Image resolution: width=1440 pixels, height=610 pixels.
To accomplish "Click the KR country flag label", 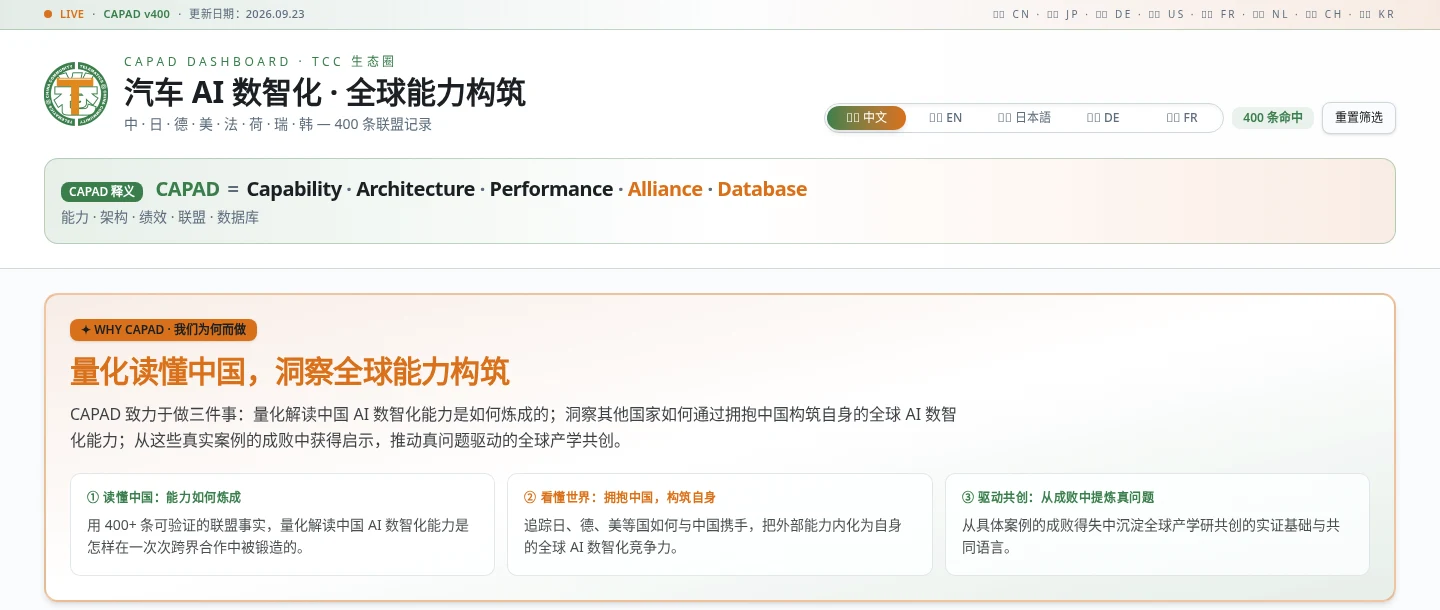I will click(1377, 14).
